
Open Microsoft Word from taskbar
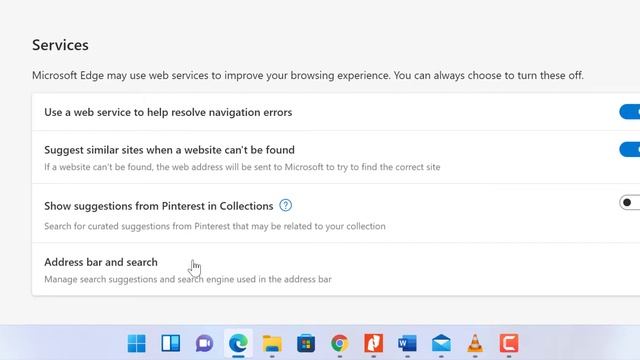(407, 343)
